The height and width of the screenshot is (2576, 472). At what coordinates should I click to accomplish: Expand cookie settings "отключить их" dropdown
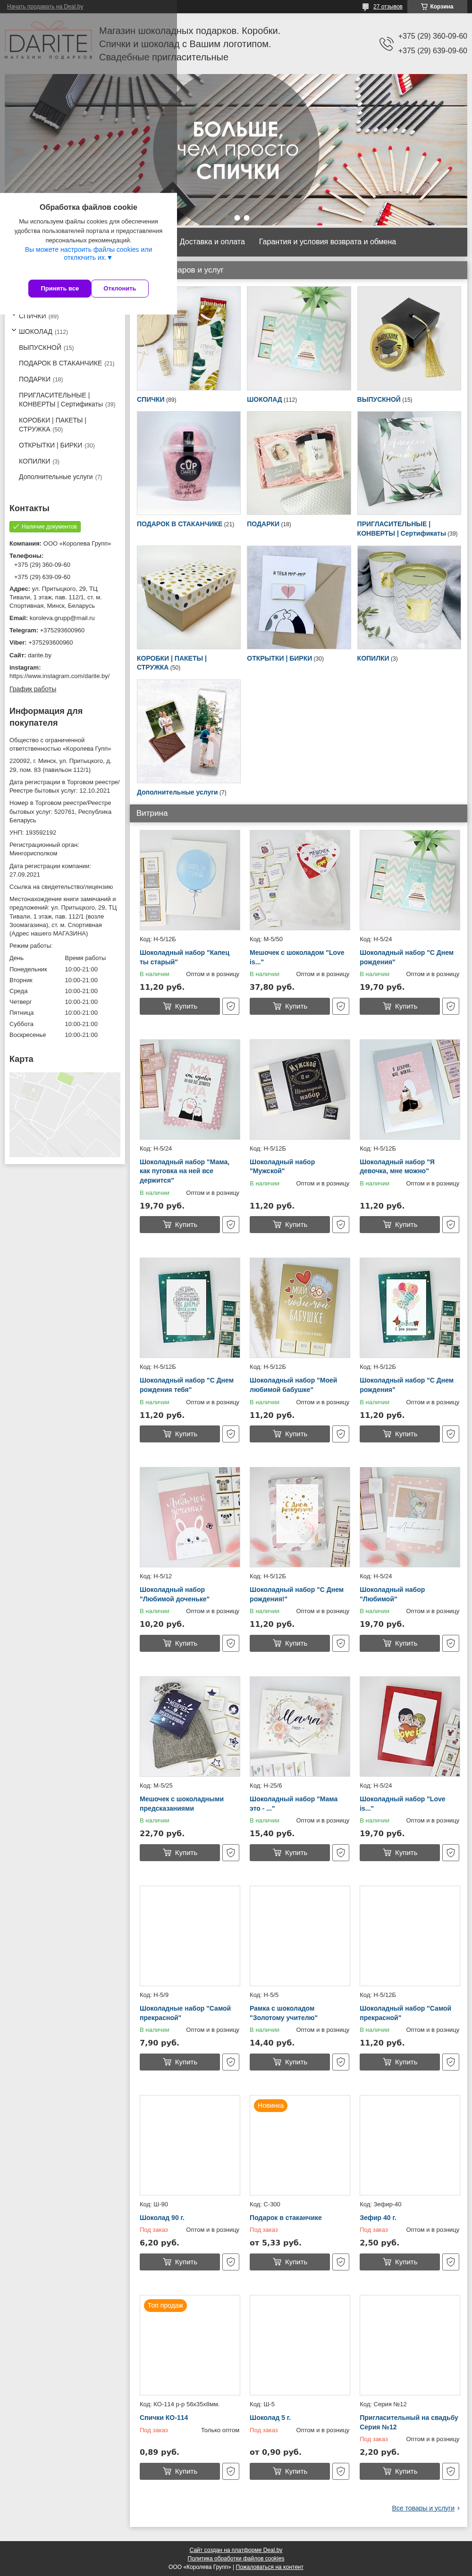click(x=88, y=258)
